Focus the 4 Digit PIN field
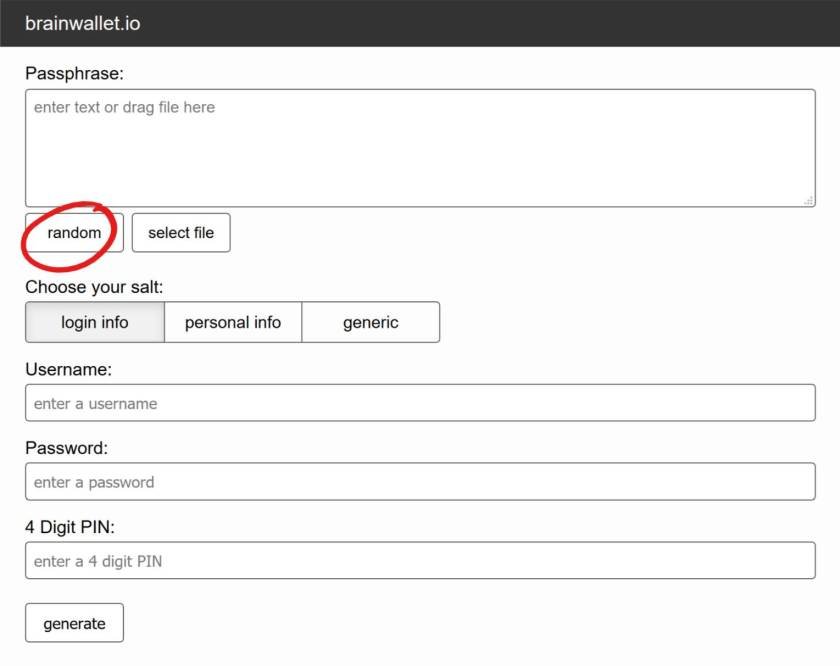 (420, 560)
